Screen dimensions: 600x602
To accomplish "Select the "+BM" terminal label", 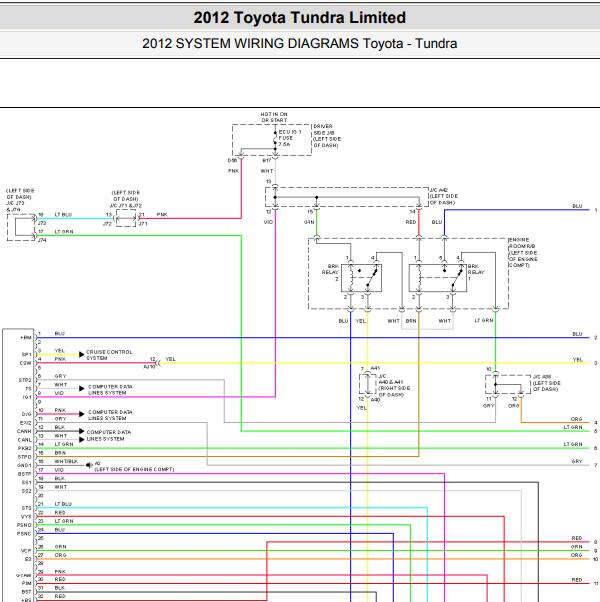I will [x=26, y=338].
